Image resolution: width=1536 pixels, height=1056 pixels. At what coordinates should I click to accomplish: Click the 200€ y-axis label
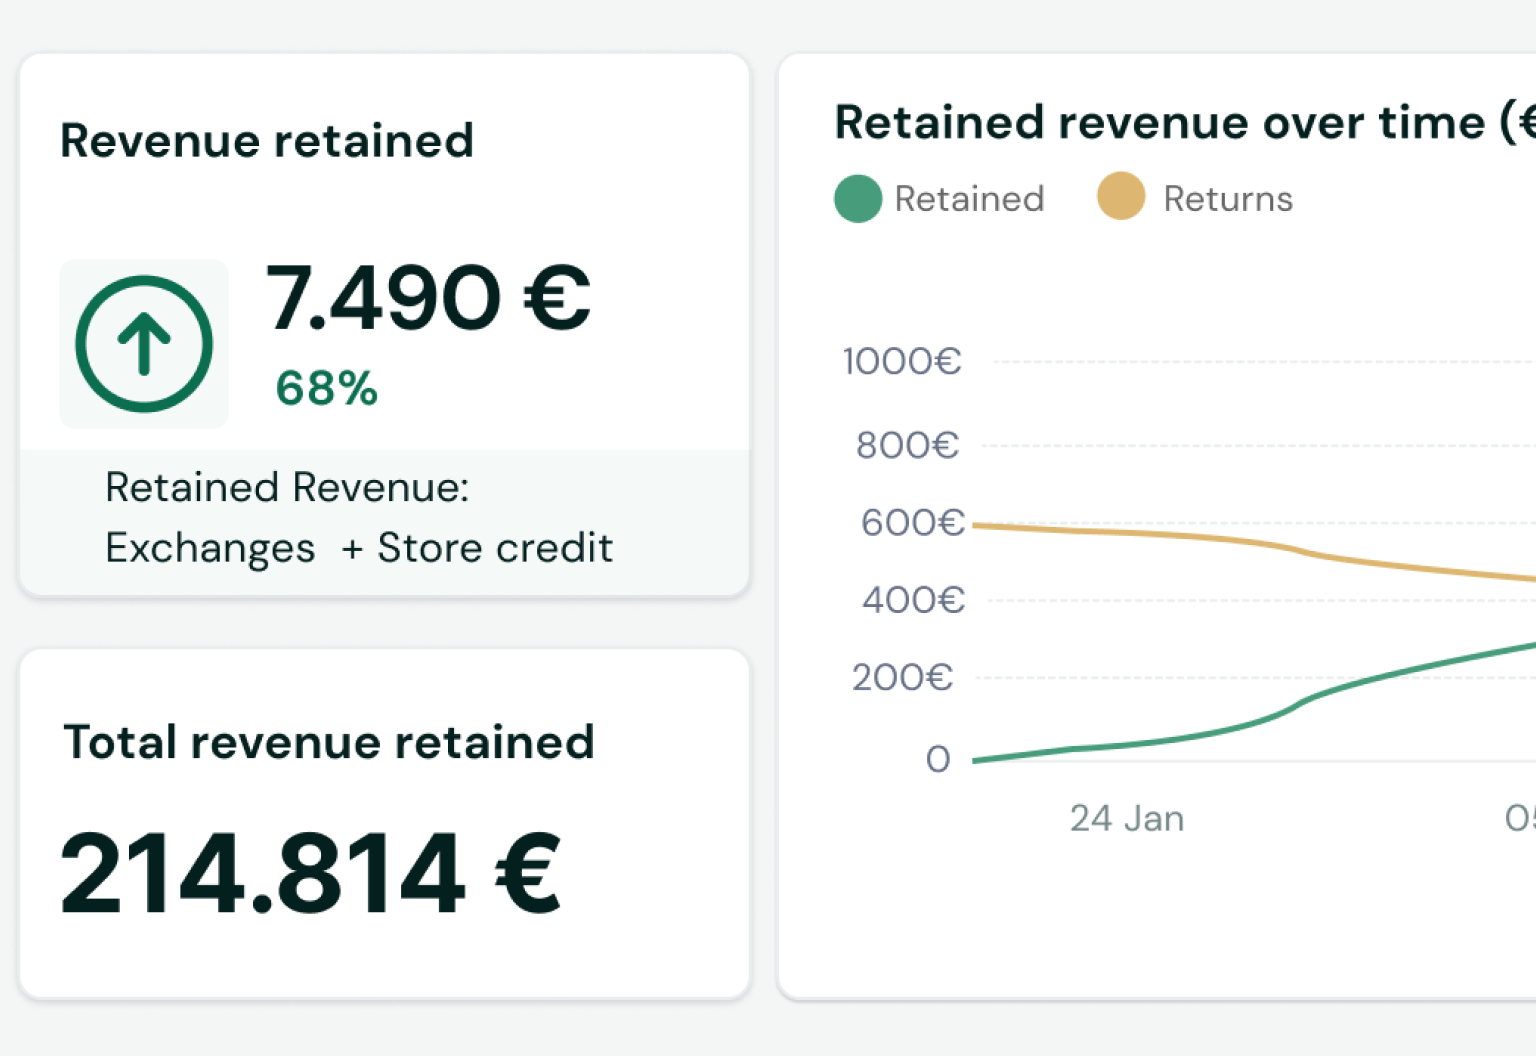(x=902, y=678)
